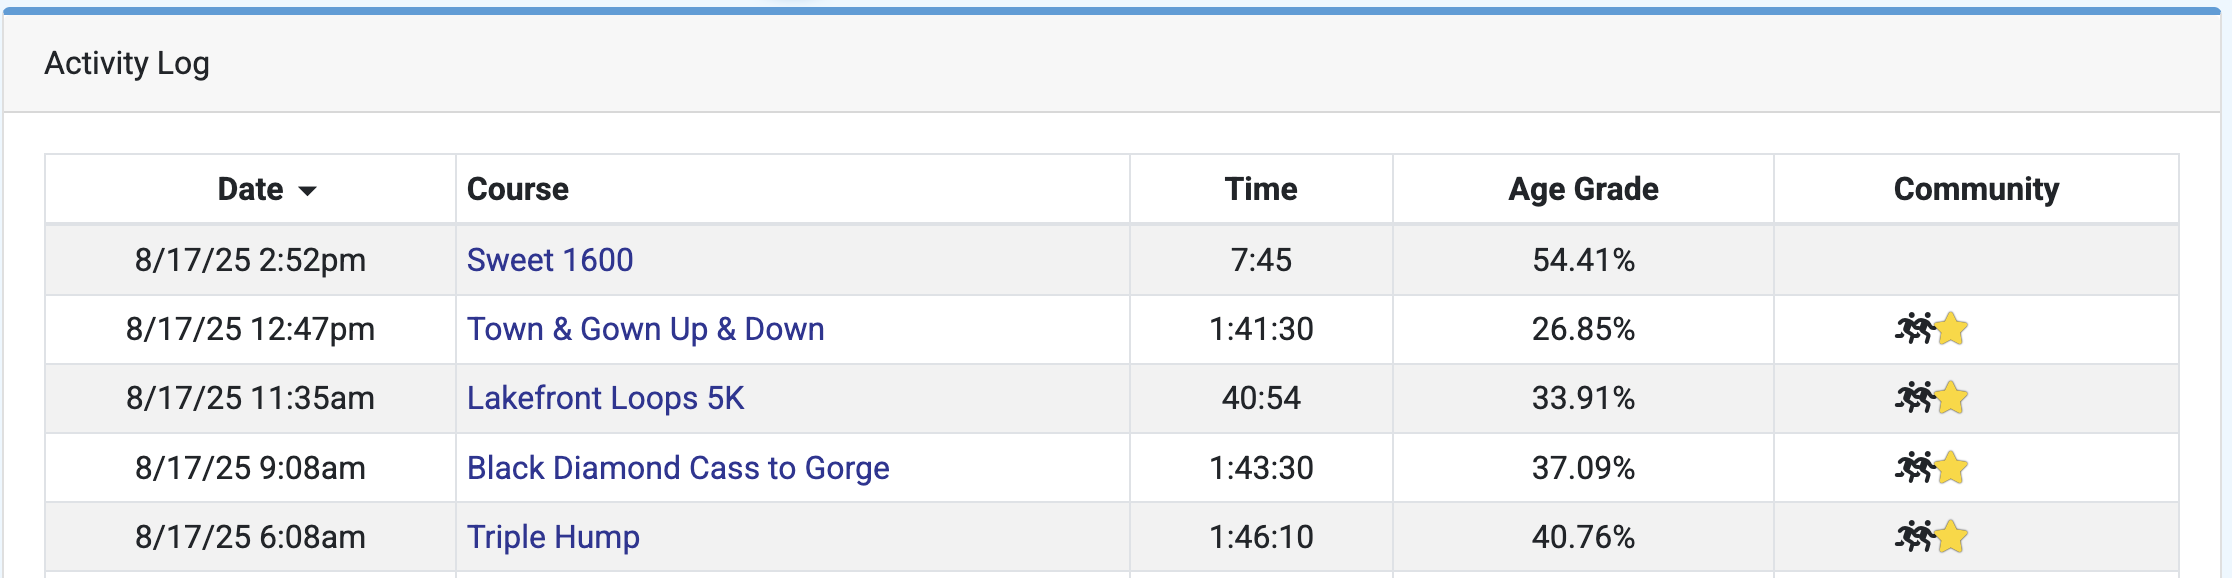Open the Black Diamond Cass to Gorge link
The image size is (2232, 578).
[x=678, y=468]
